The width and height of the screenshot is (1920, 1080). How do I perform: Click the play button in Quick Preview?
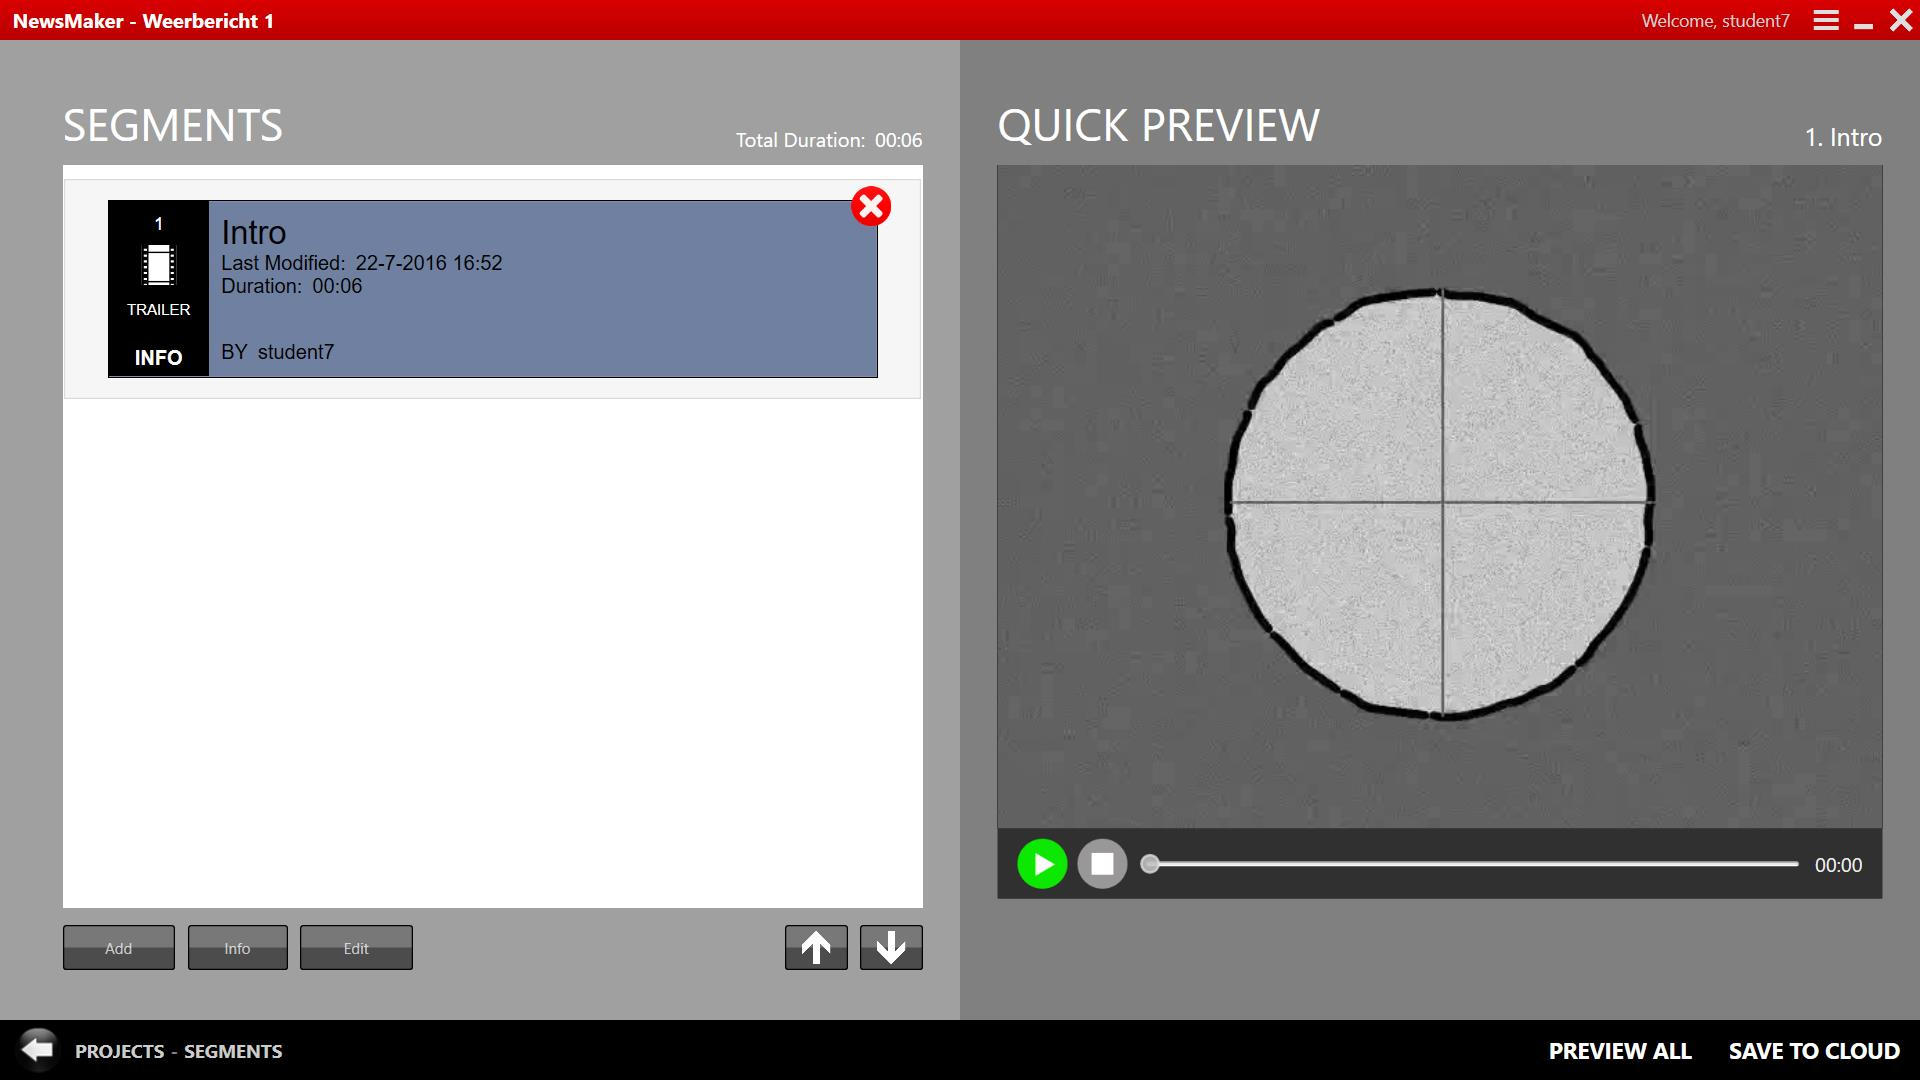point(1043,864)
